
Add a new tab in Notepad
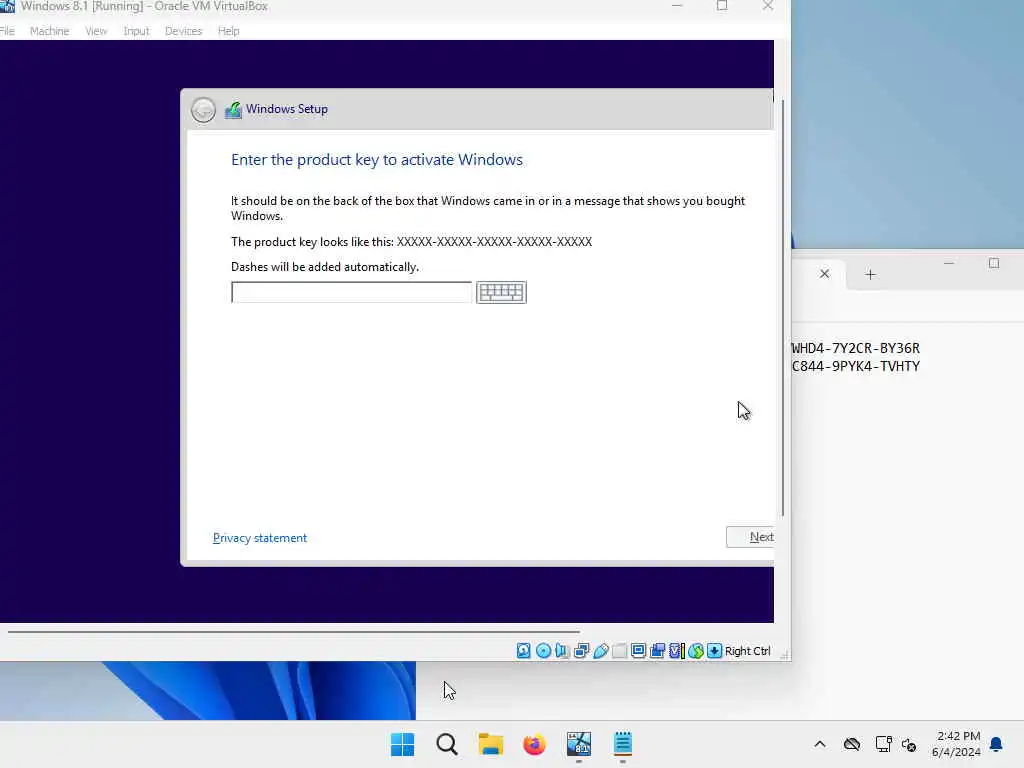pos(870,274)
